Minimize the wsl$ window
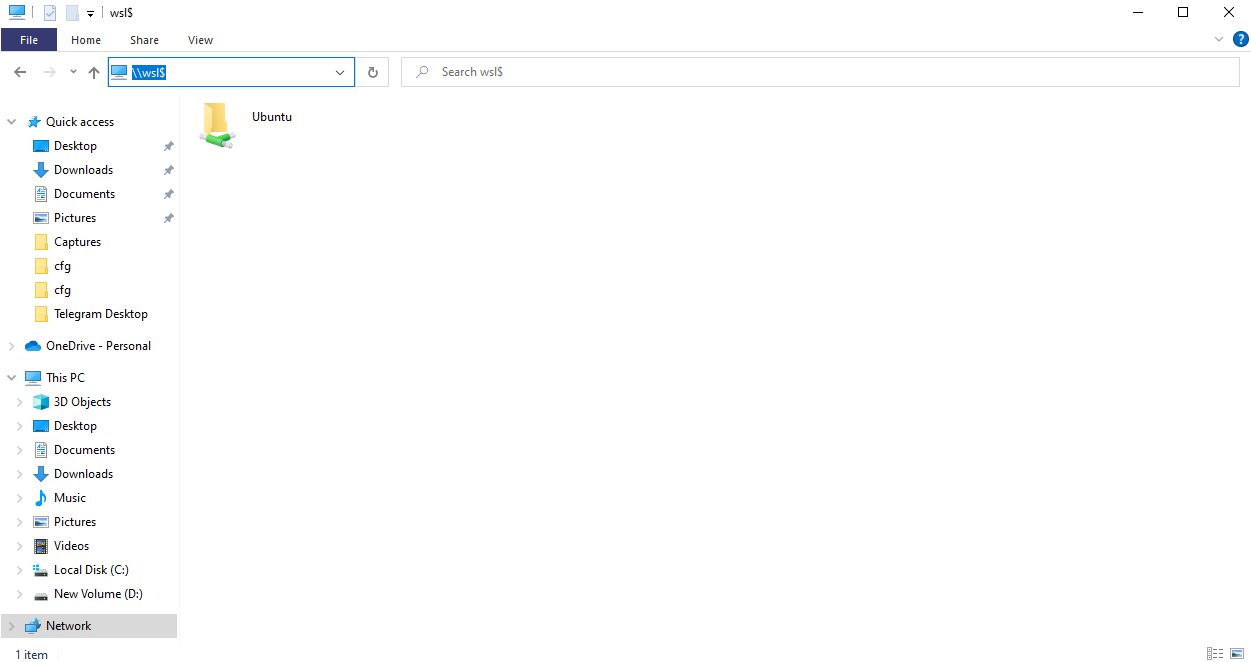1251x662 pixels. pyautogui.click(x=1138, y=13)
